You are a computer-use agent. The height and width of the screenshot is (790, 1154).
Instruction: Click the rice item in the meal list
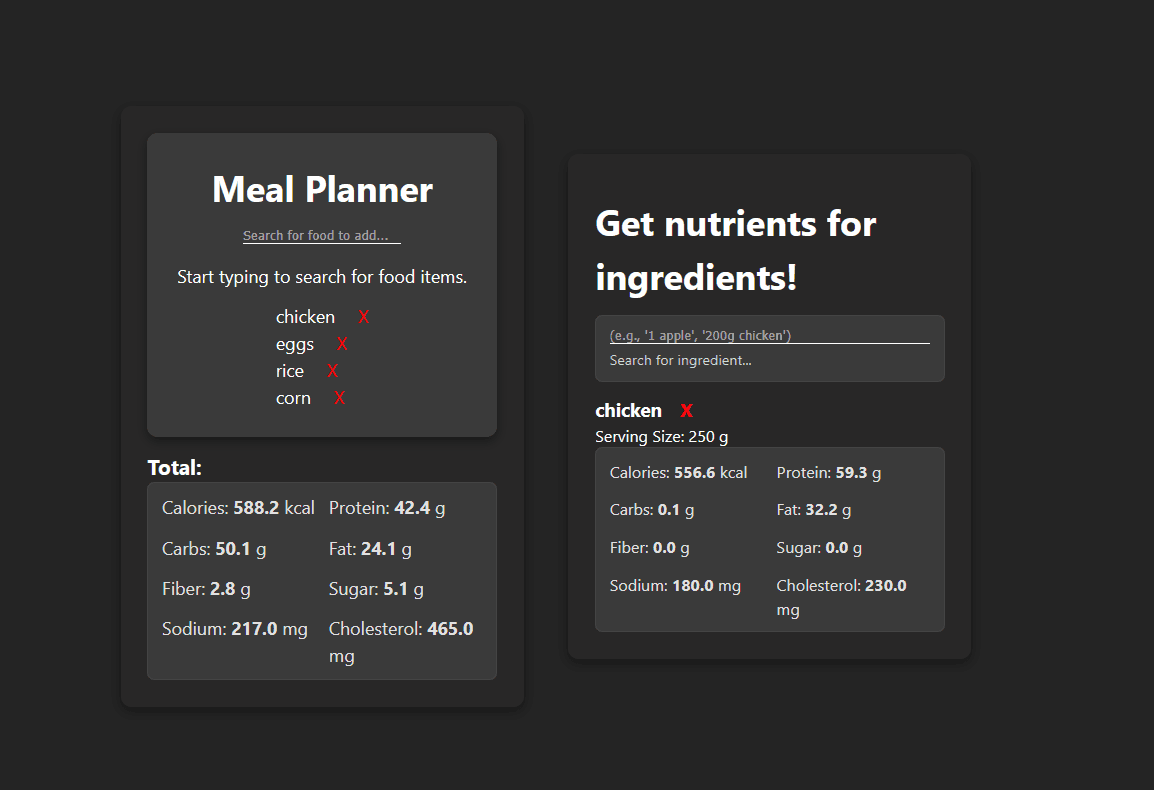[x=290, y=371]
